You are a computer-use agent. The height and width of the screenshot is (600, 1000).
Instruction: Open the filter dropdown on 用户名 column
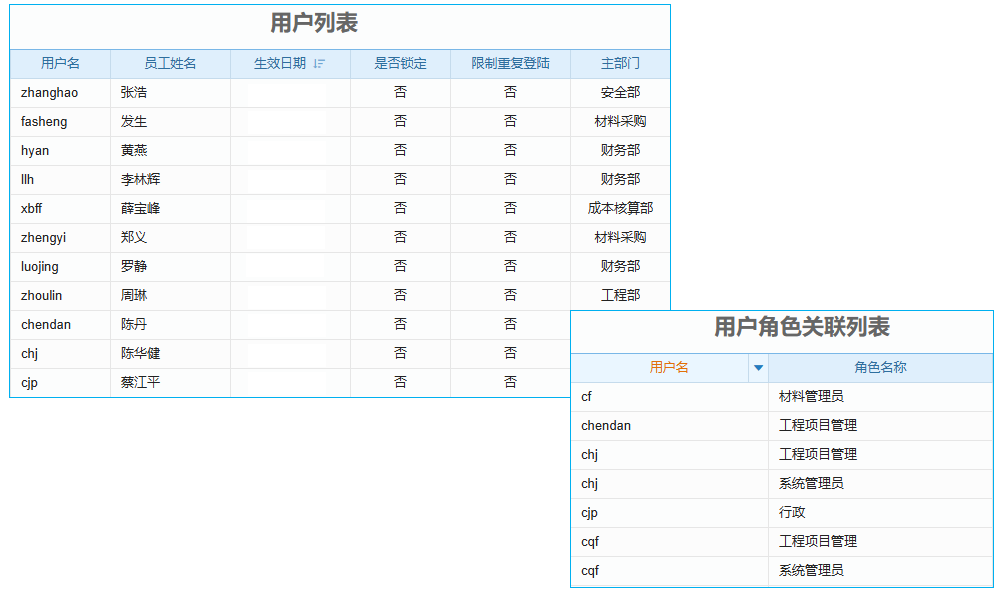(x=759, y=367)
